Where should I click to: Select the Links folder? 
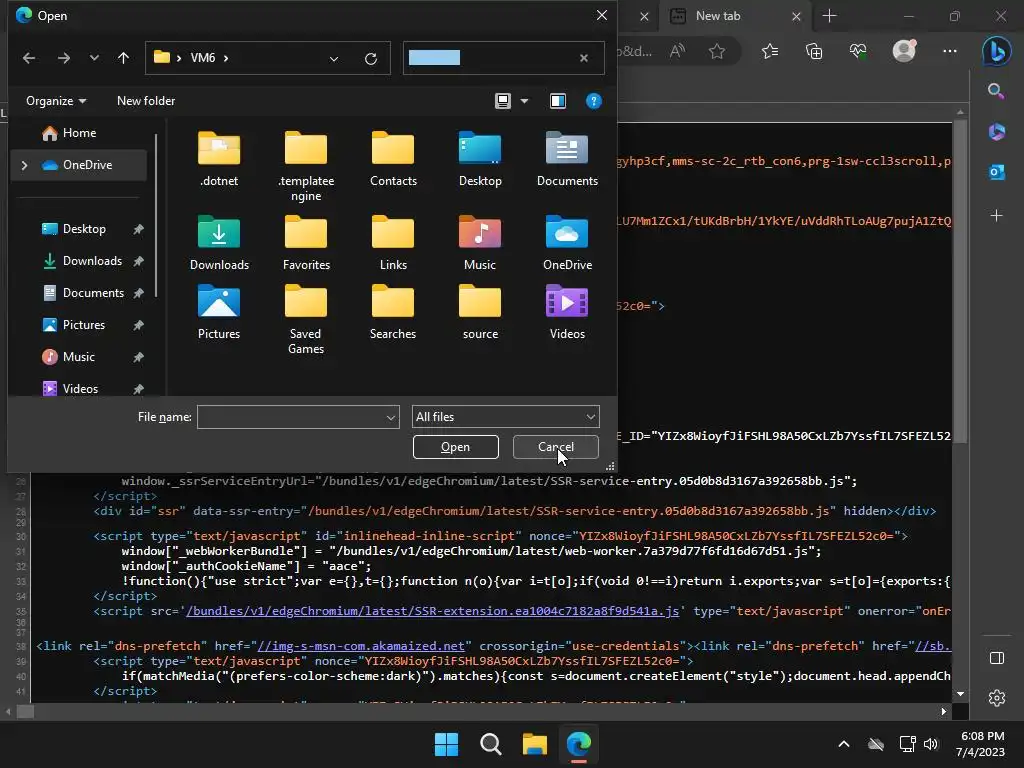pos(392,243)
